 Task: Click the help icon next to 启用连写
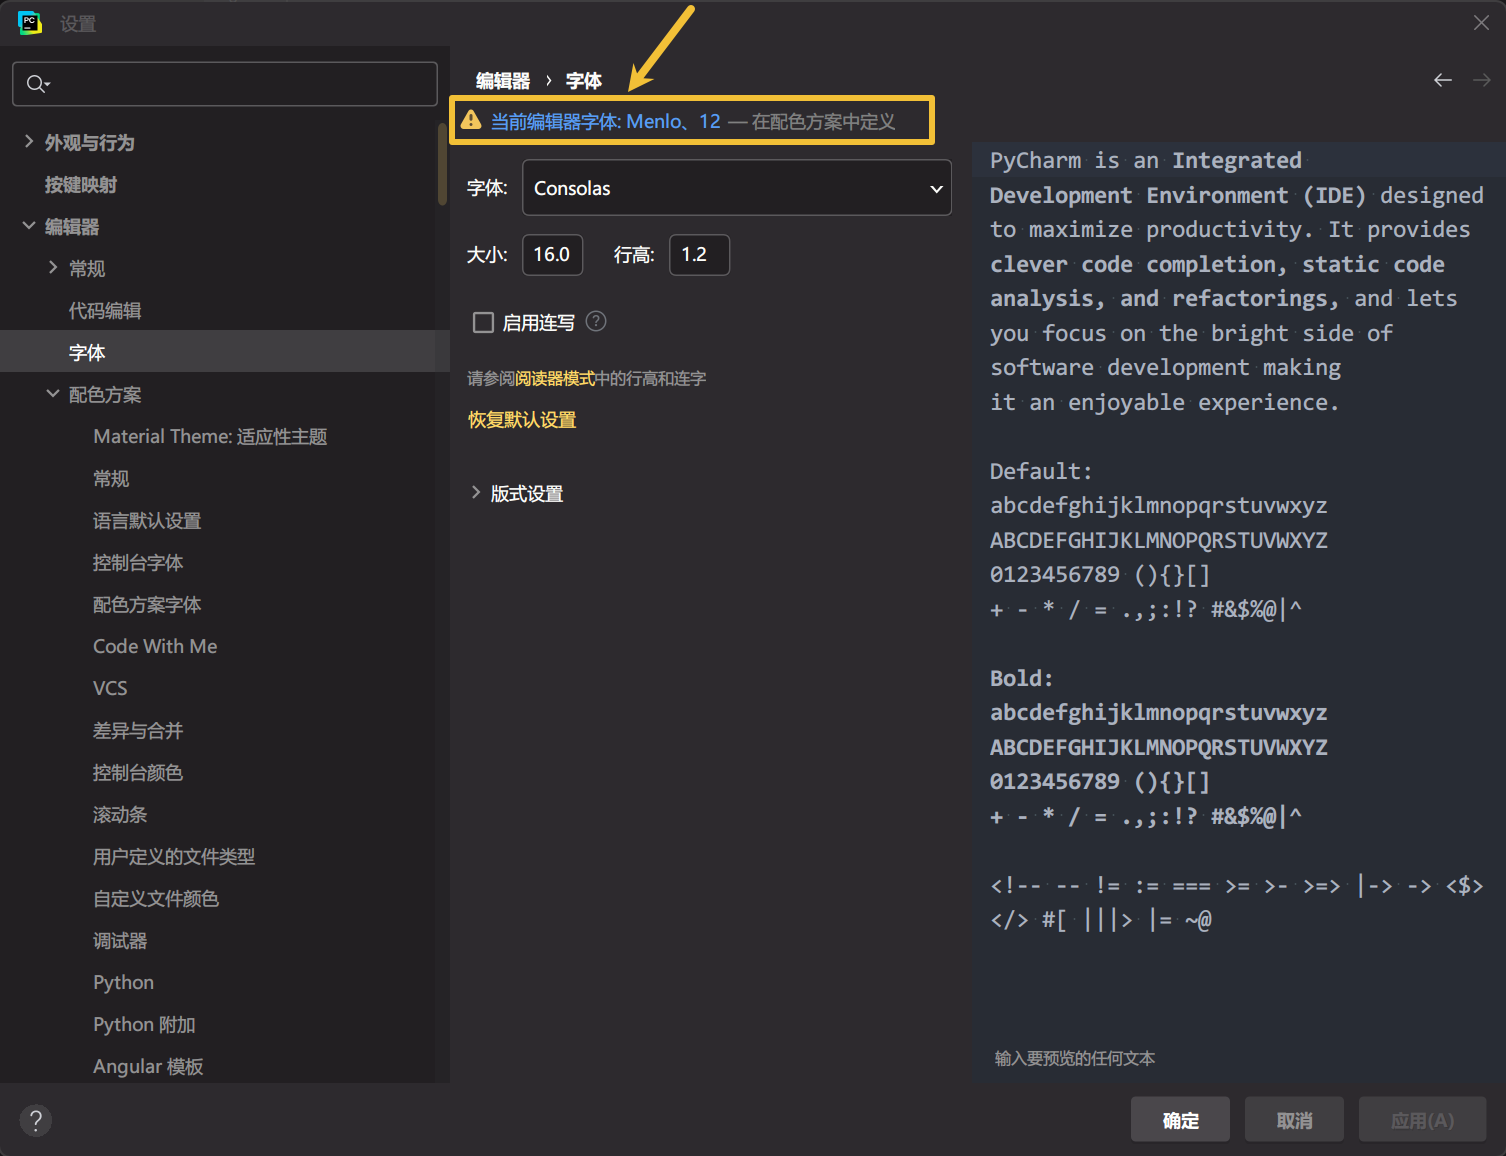[596, 321]
